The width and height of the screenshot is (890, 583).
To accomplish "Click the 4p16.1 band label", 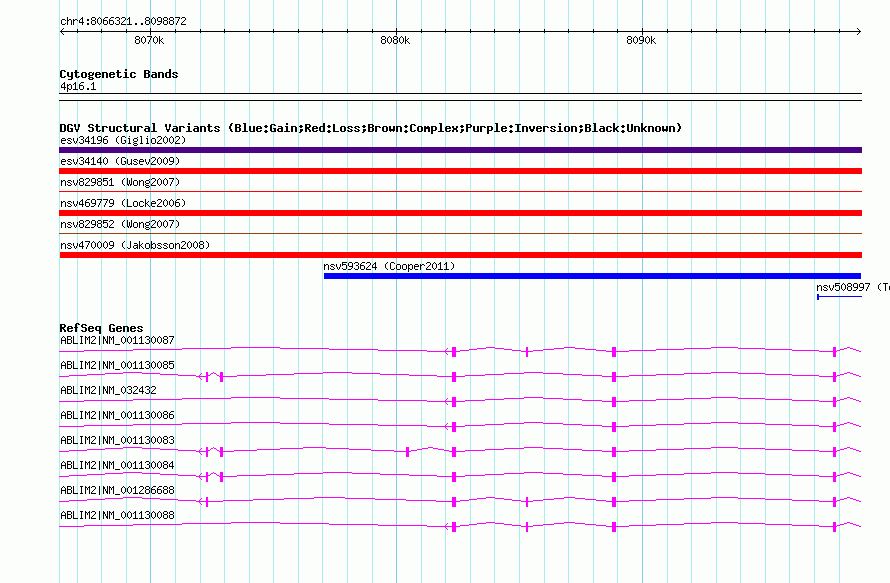I will click(78, 86).
